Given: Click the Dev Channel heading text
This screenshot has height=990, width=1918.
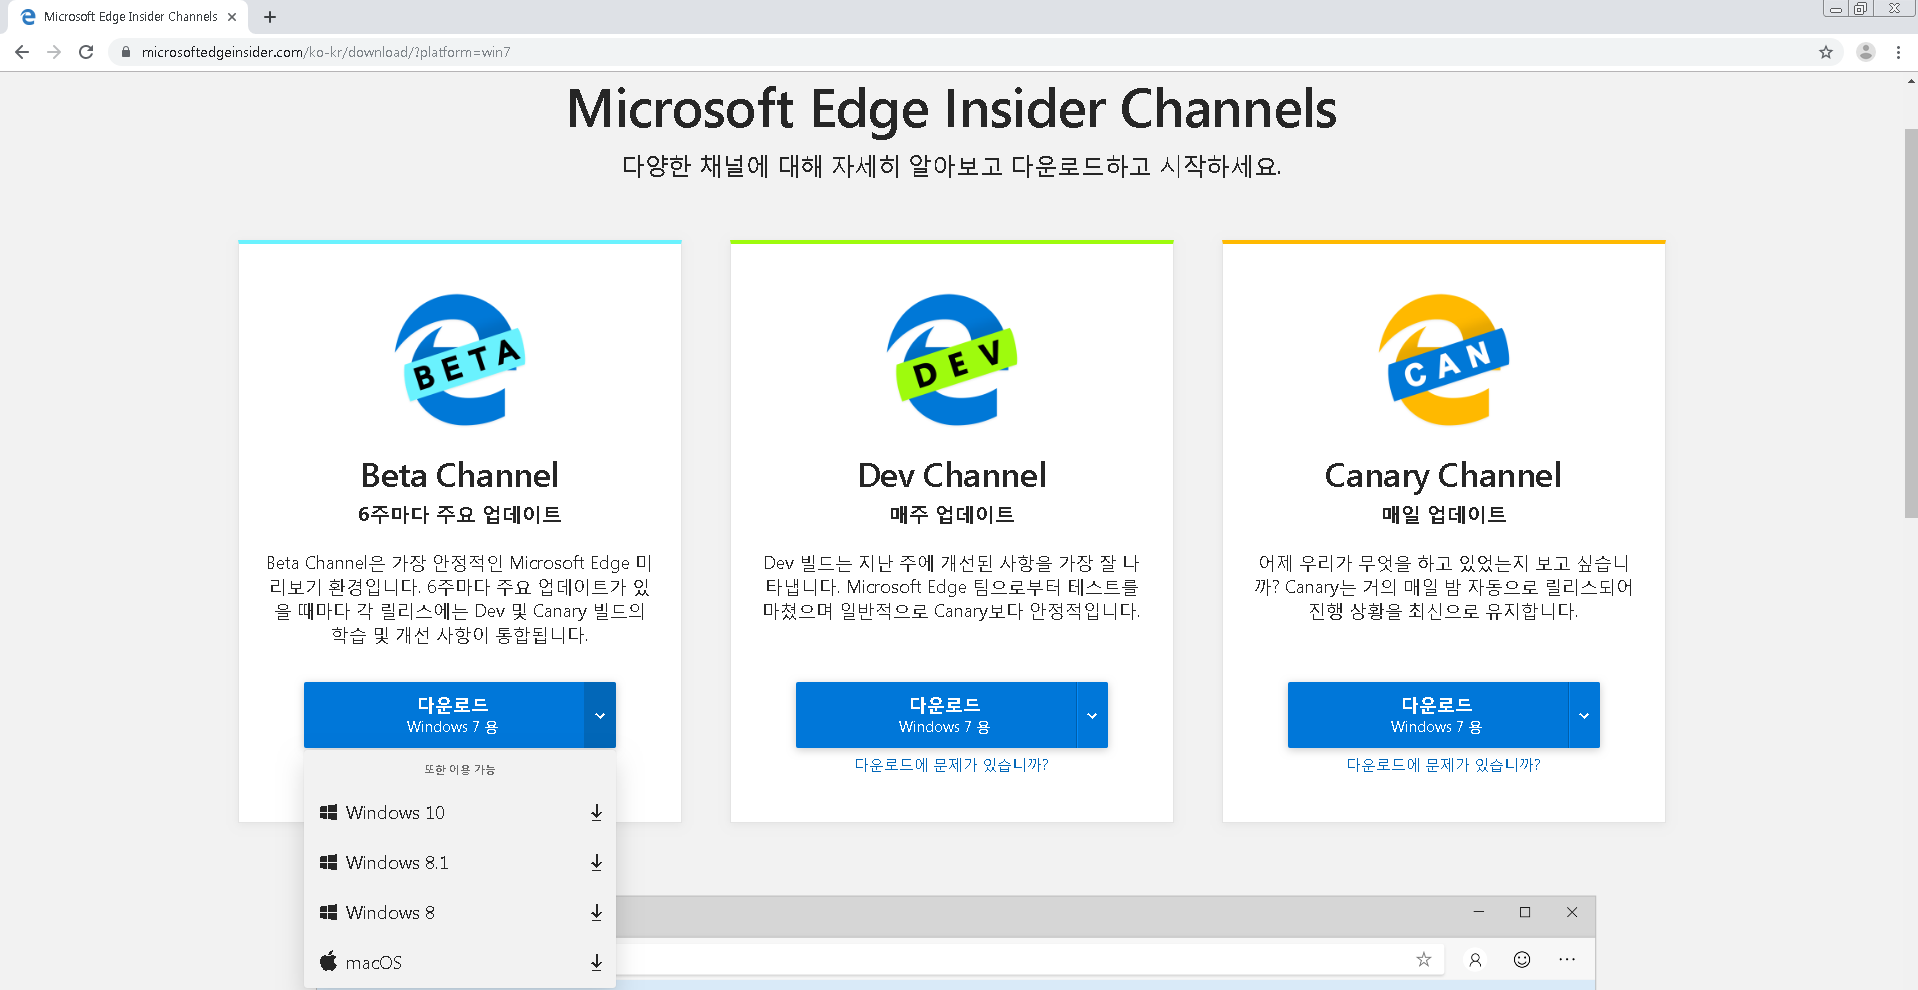Looking at the screenshot, I should coord(952,475).
